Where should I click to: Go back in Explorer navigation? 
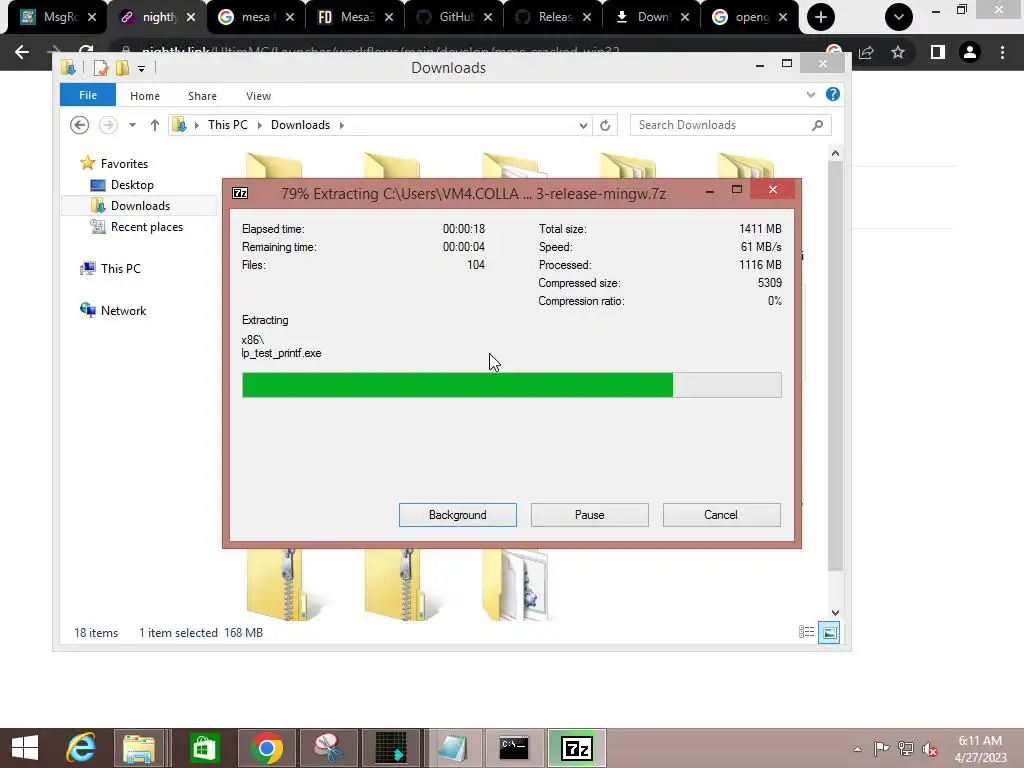tap(79, 125)
